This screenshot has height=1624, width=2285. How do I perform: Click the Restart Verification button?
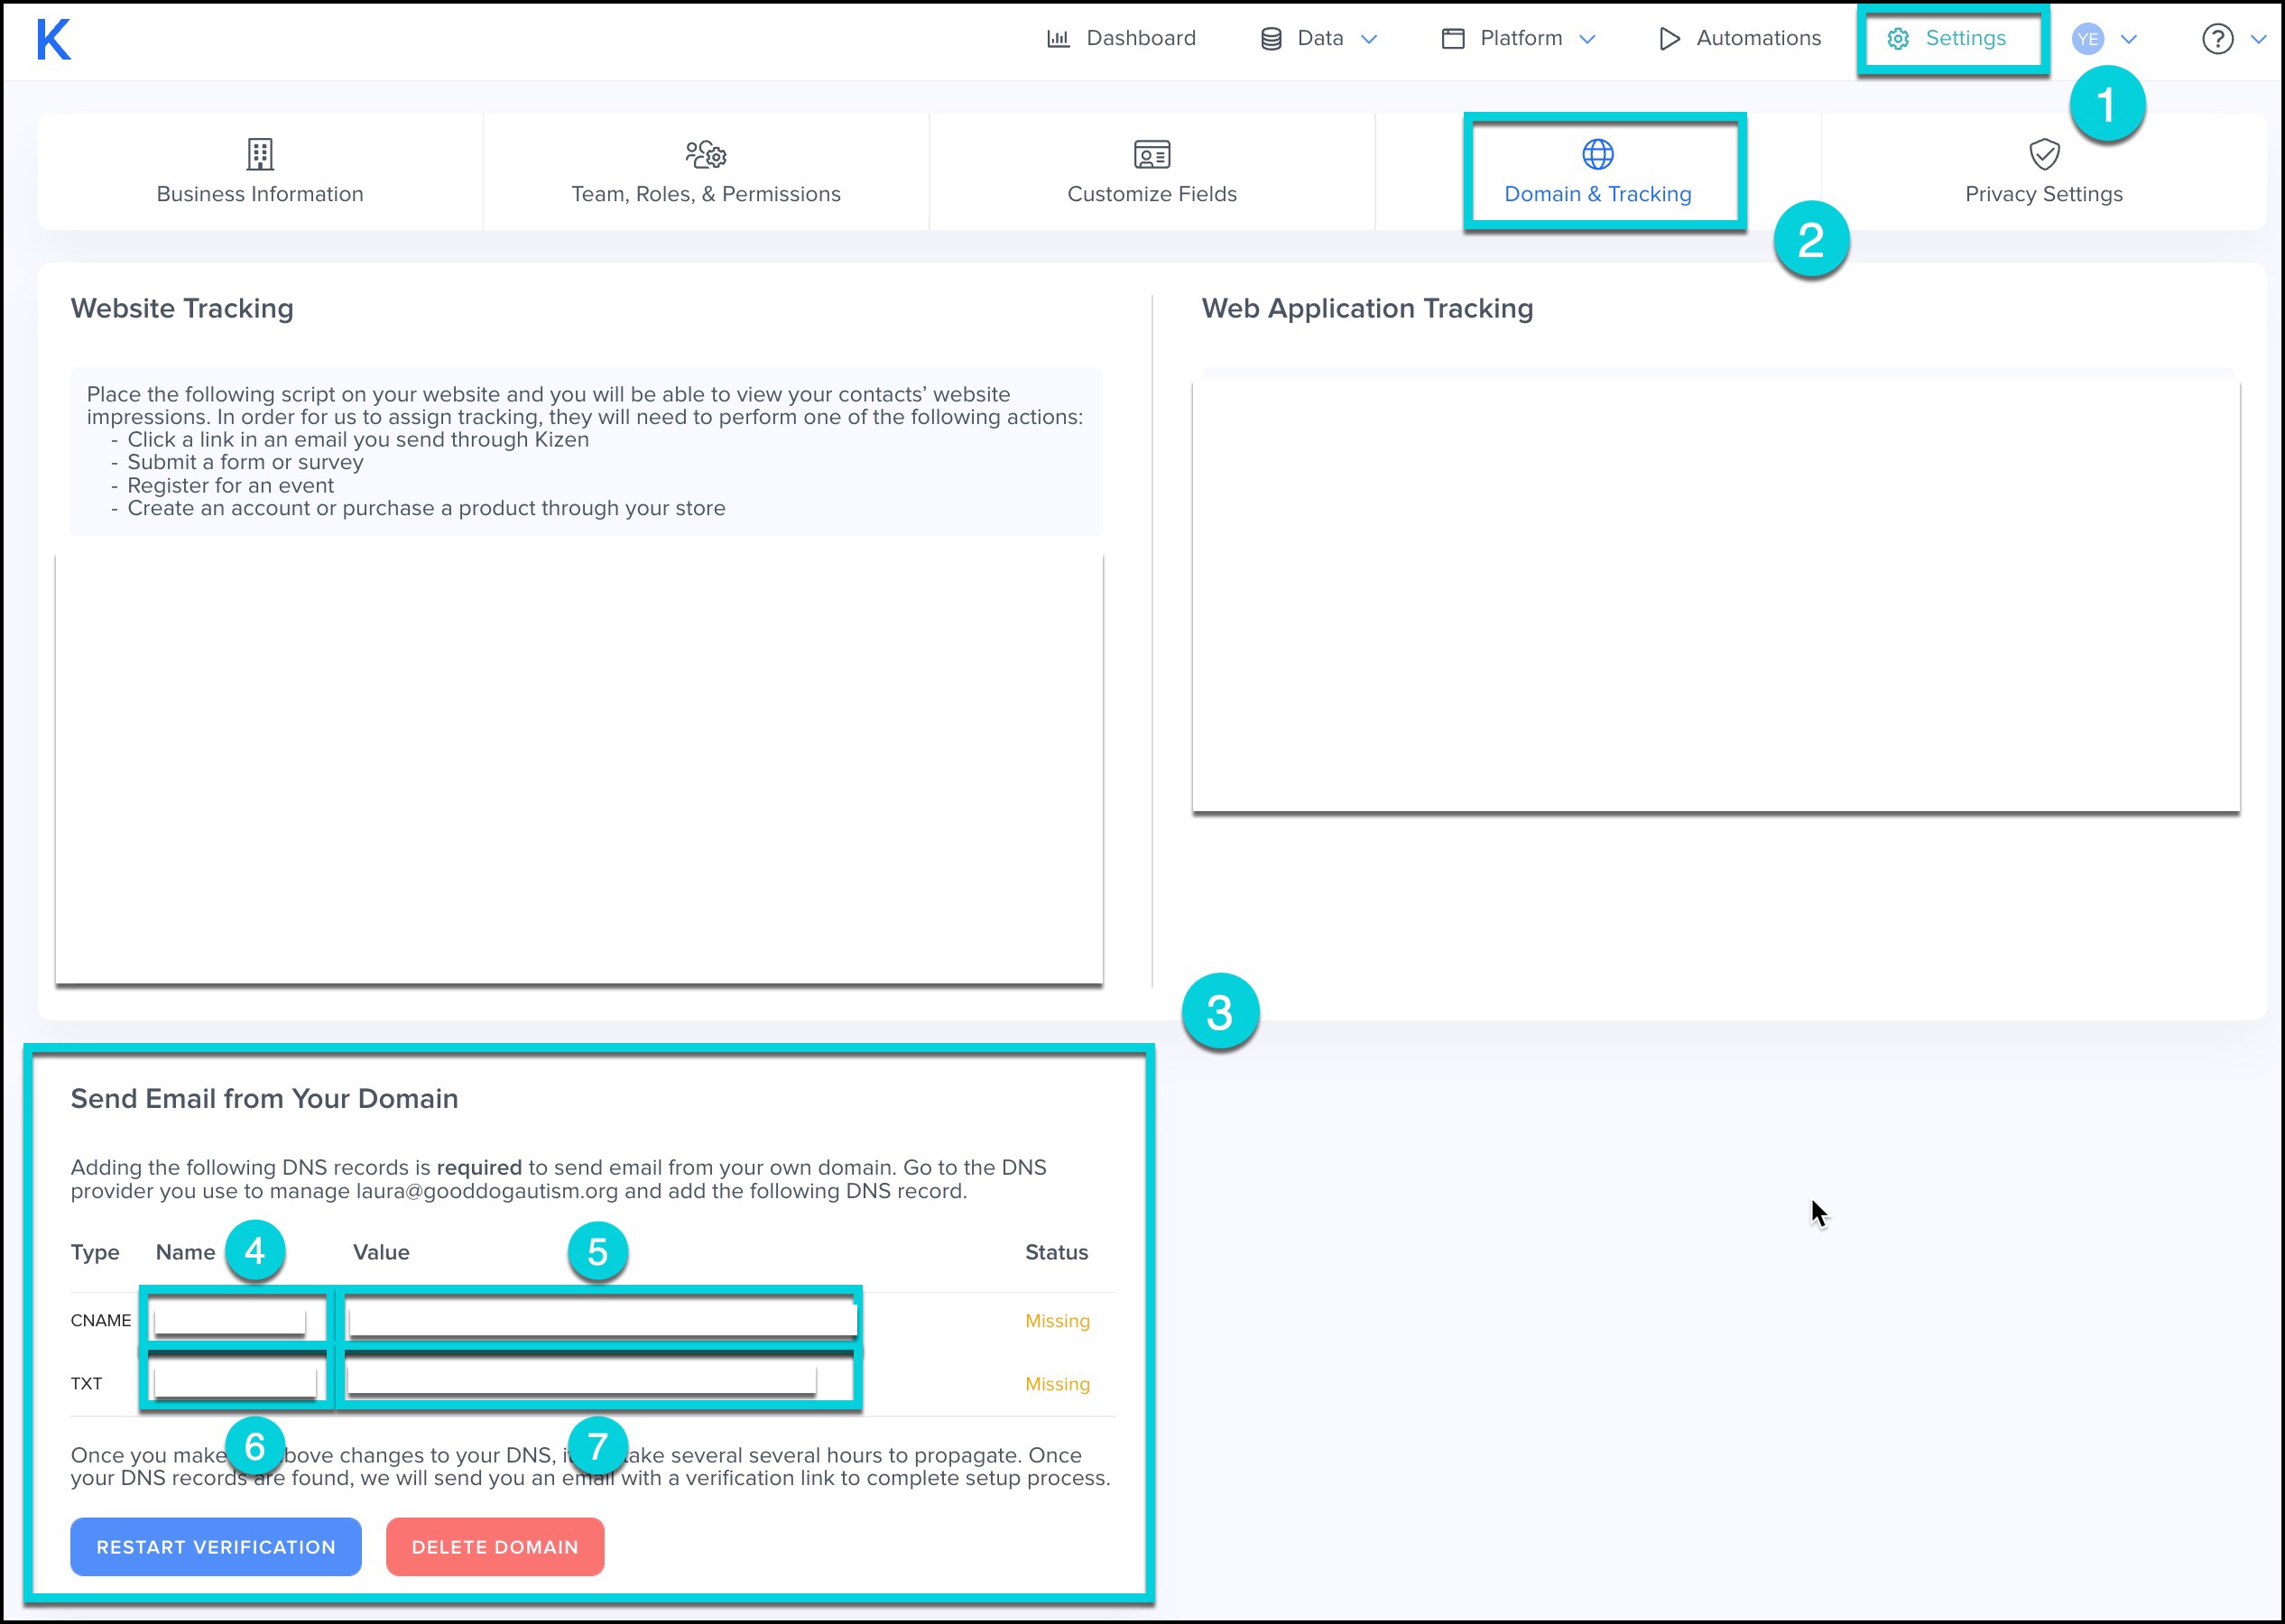[x=215, y=1546]
